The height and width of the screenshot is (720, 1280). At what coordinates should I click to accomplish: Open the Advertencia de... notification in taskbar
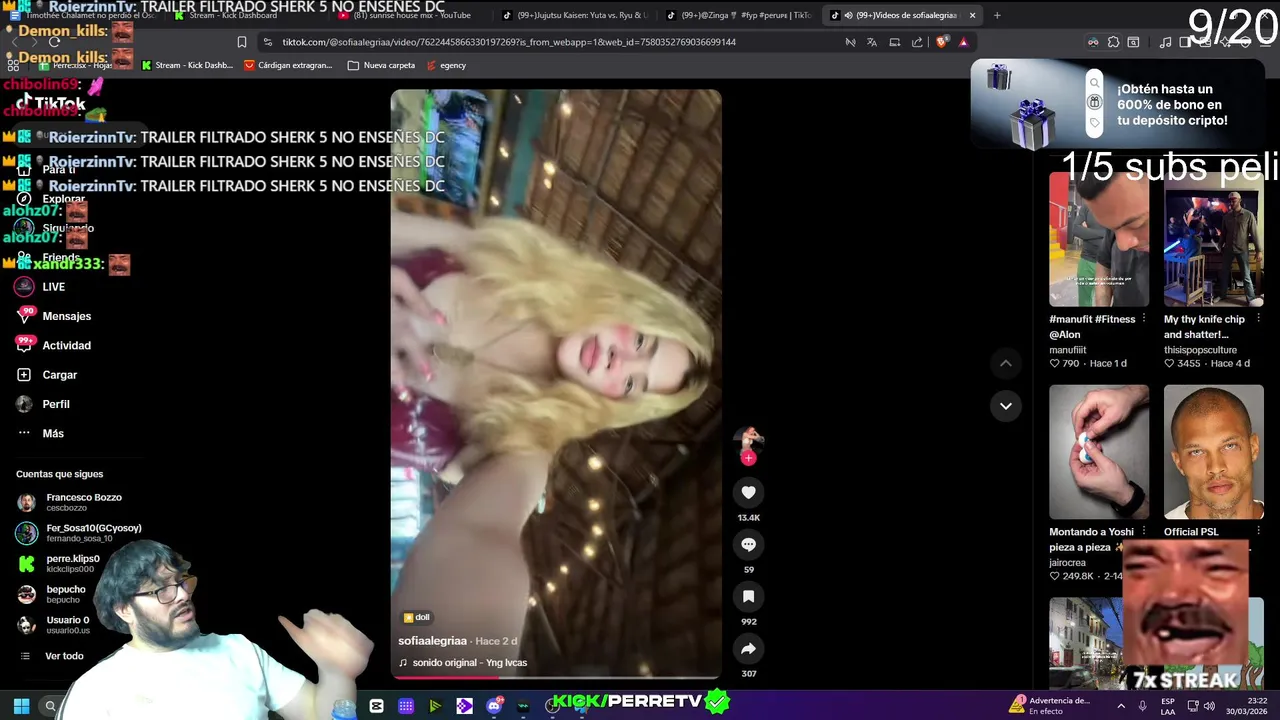tap(1051, 706)
